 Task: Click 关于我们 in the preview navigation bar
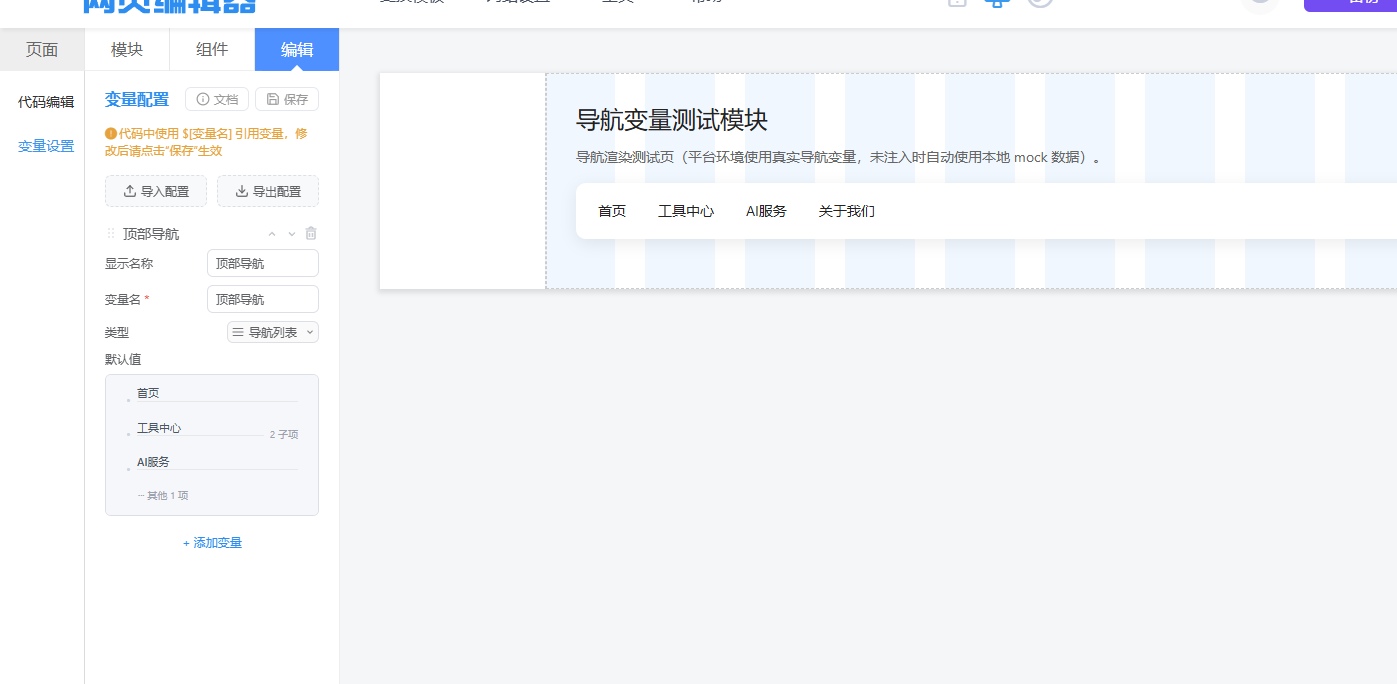click(x=847, y=211)
